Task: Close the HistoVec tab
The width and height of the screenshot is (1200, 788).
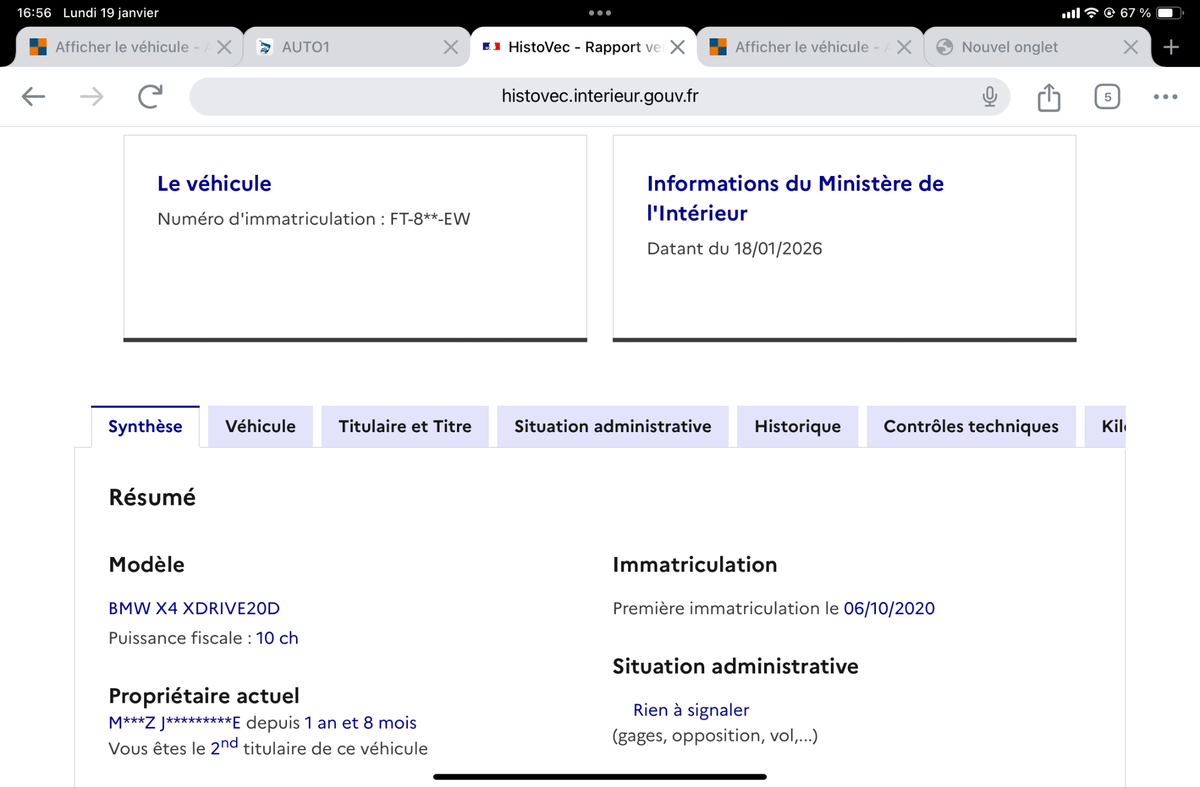Action: [x=677, y=47]
